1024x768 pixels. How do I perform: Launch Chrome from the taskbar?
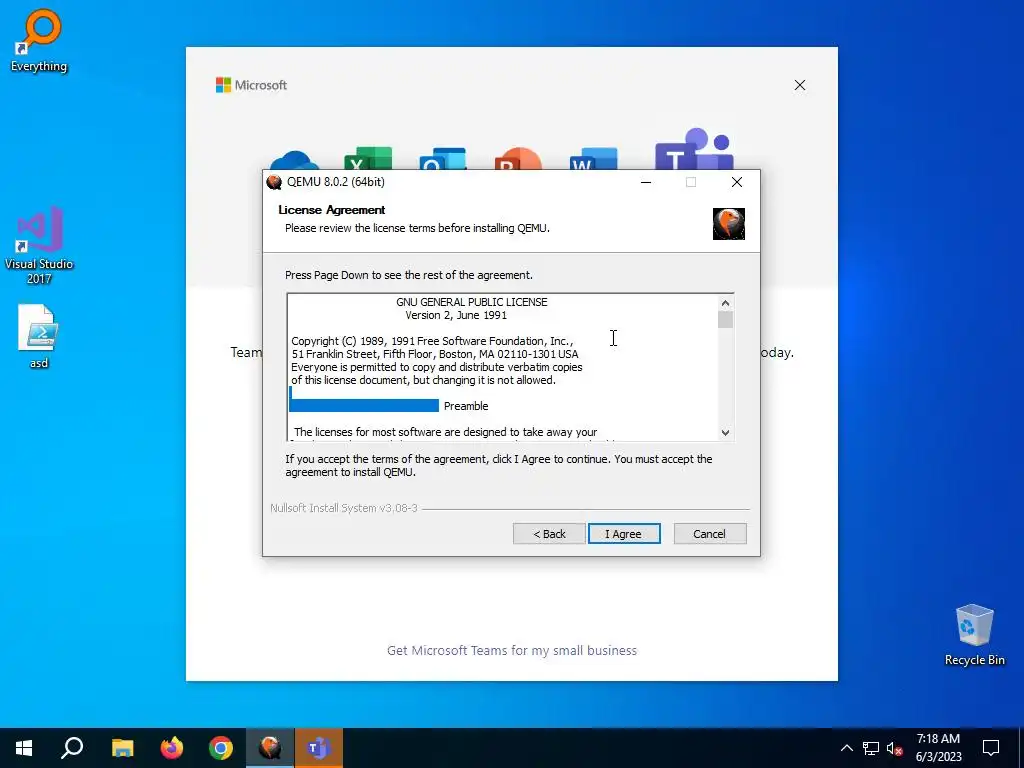[x=221, y=748]
